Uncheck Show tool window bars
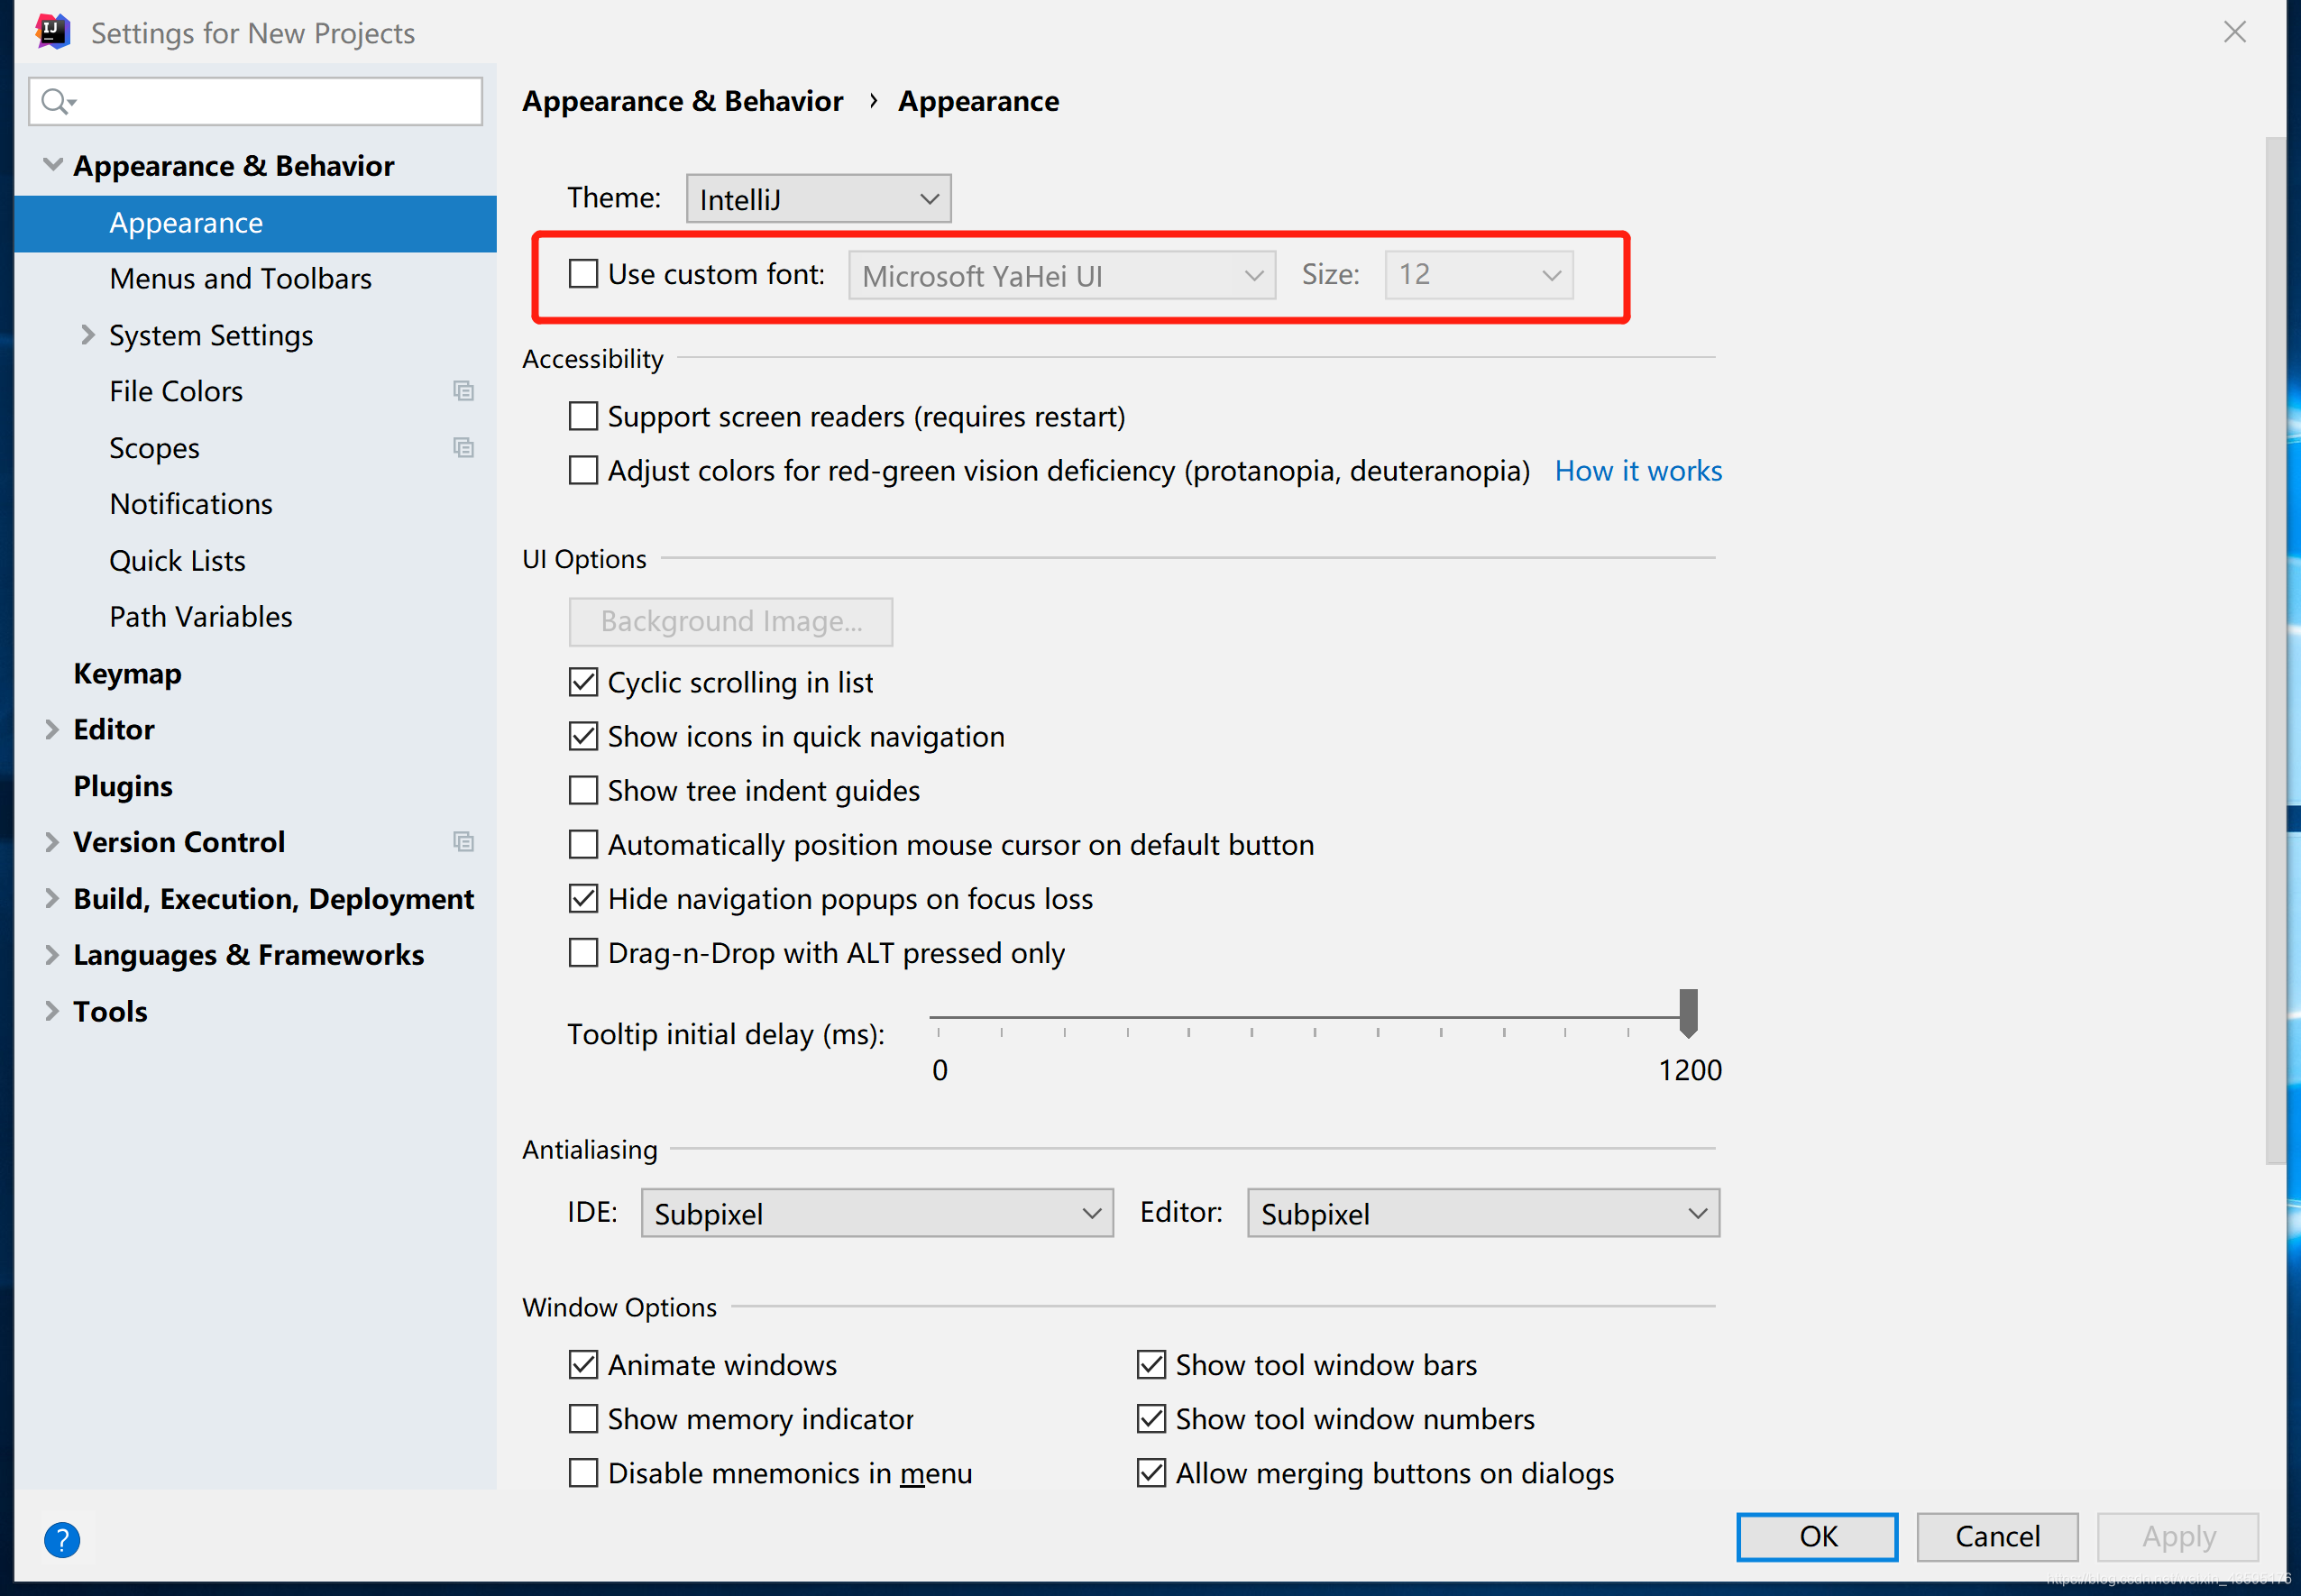This screenshot has height=1596, width=2301. point(1151,1363)
